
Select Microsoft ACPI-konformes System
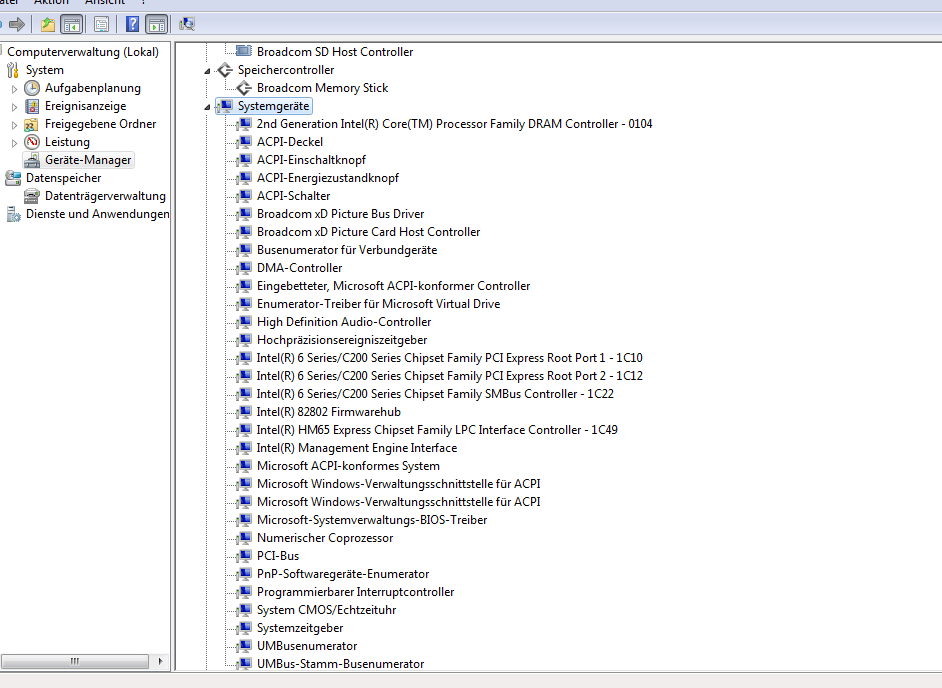coord(348,466)
